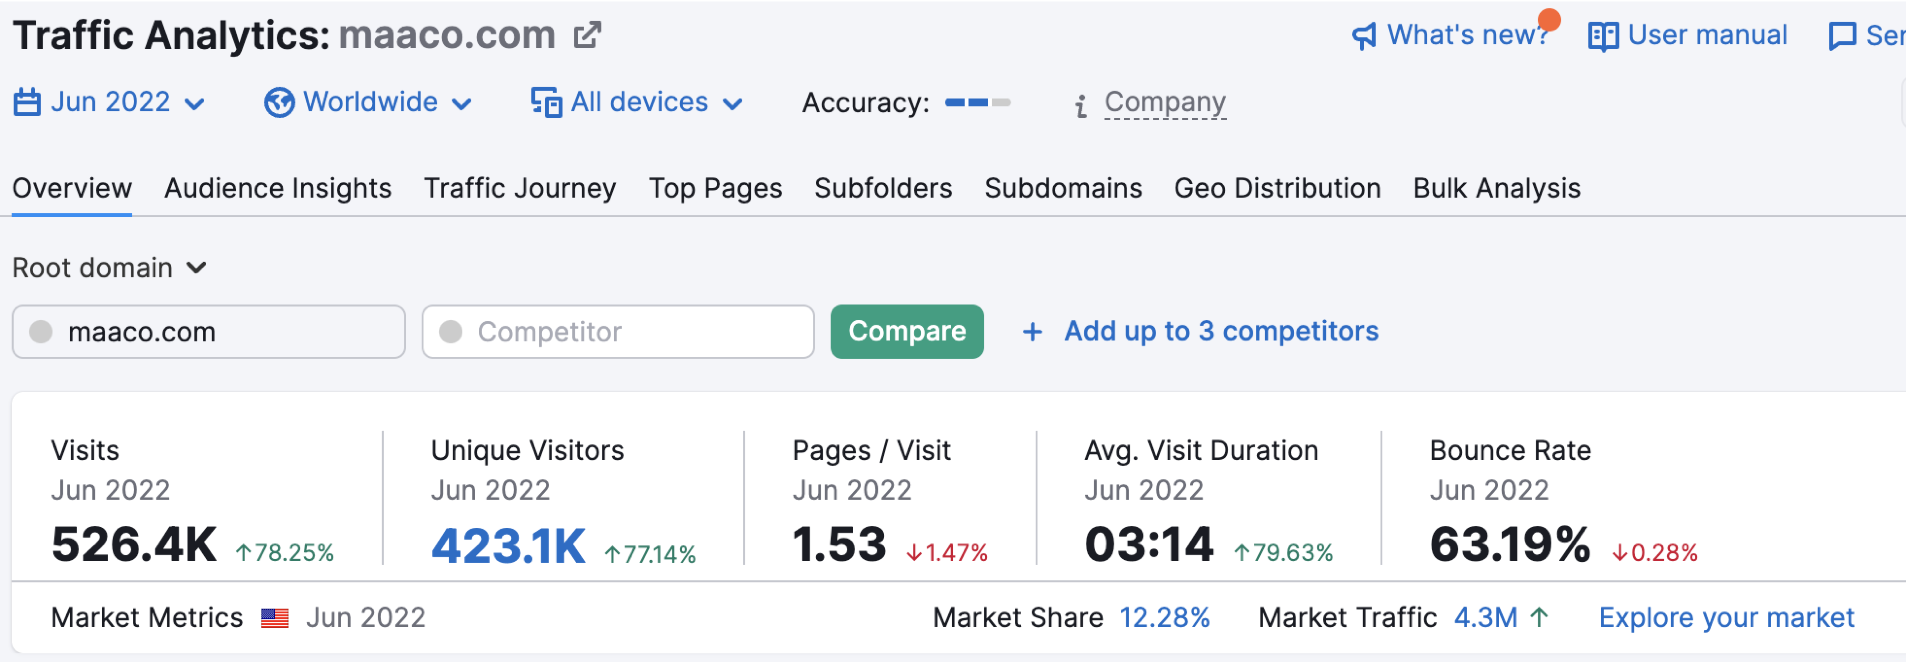Follow the Explore your market link
Image resolution: width=1906 pixels, height=662 pixels.
(x=1726, y=618)
